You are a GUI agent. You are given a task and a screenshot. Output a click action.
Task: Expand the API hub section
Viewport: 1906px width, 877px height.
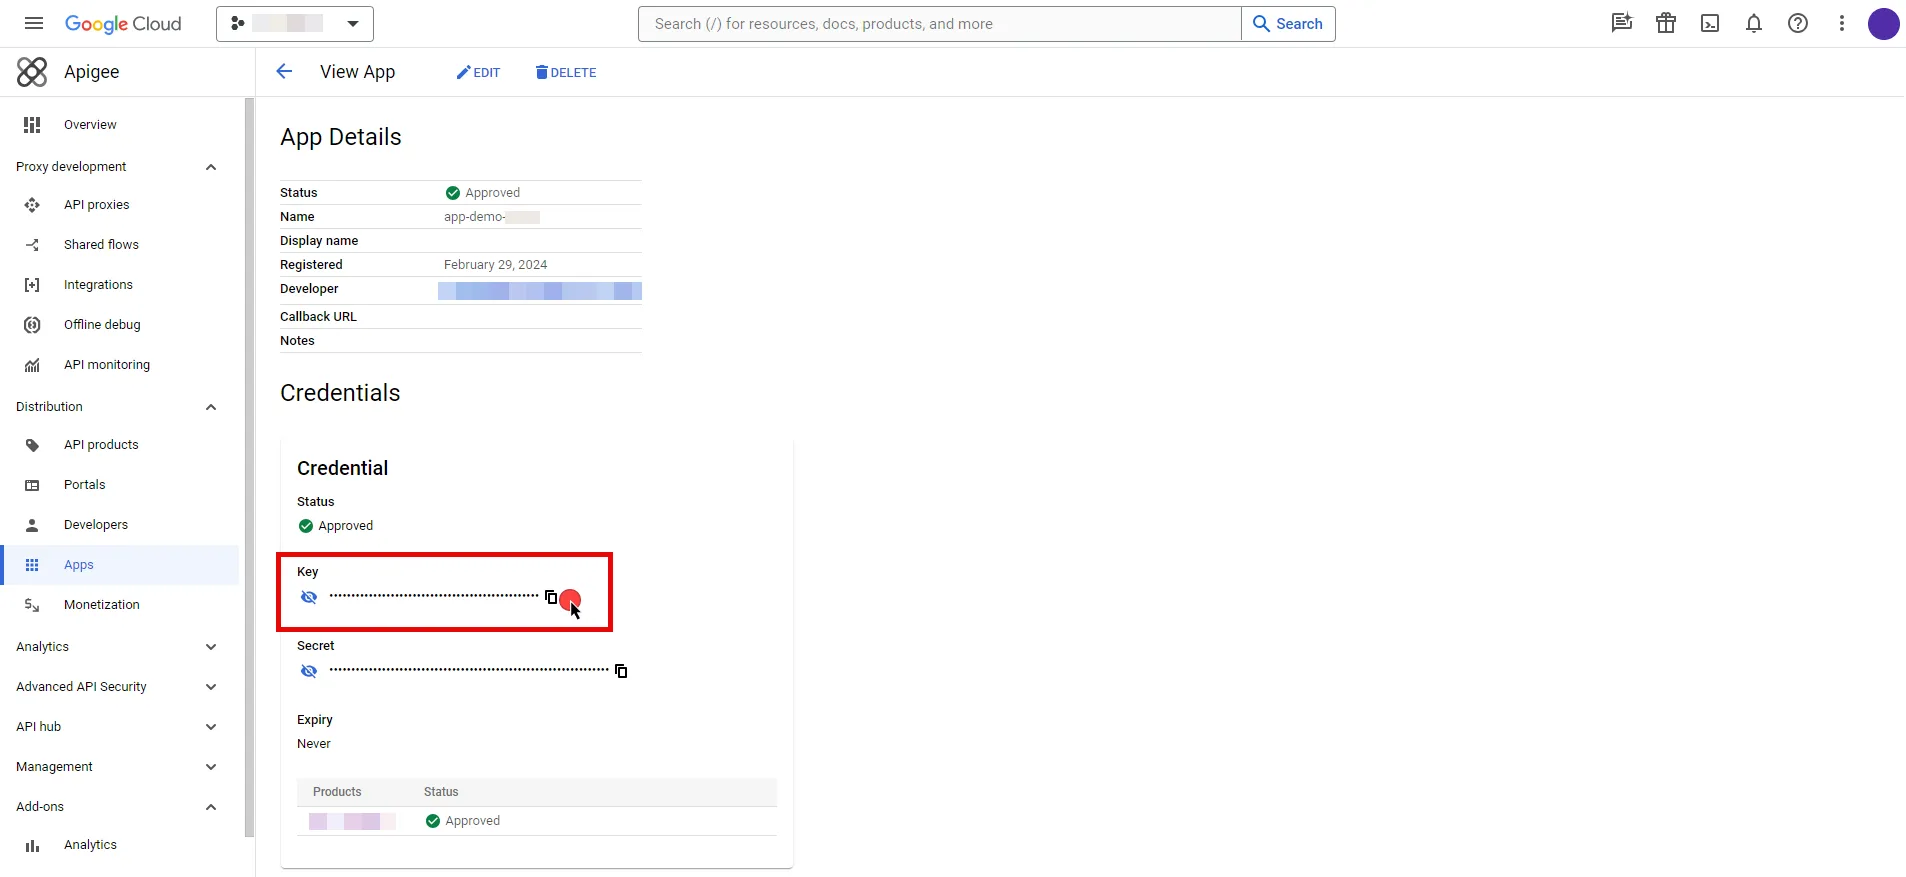coord(211,727)
